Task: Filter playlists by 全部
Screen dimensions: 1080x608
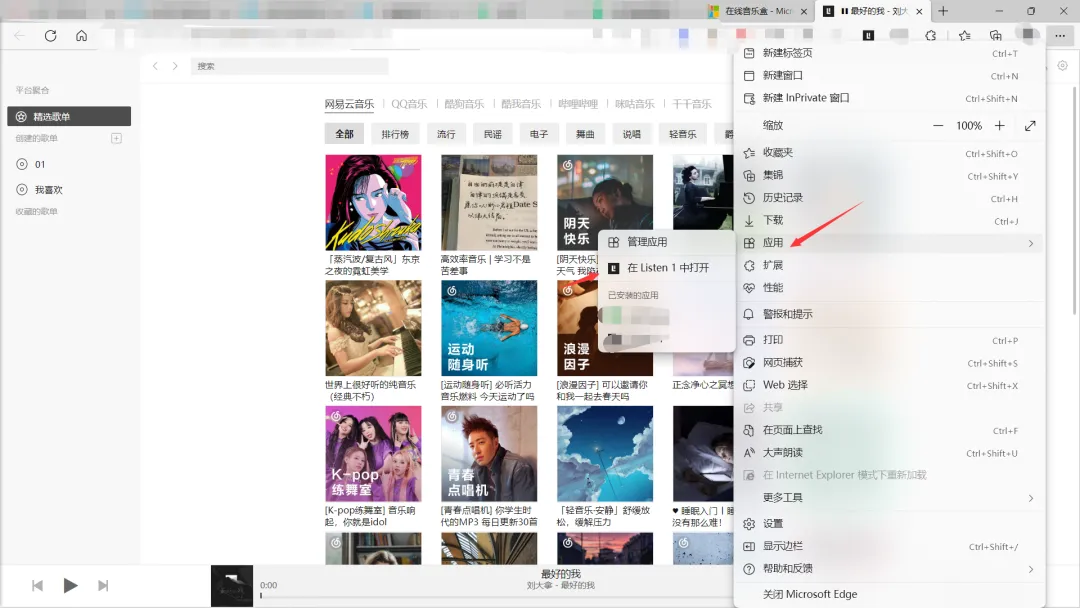Action: click(344, 134)
